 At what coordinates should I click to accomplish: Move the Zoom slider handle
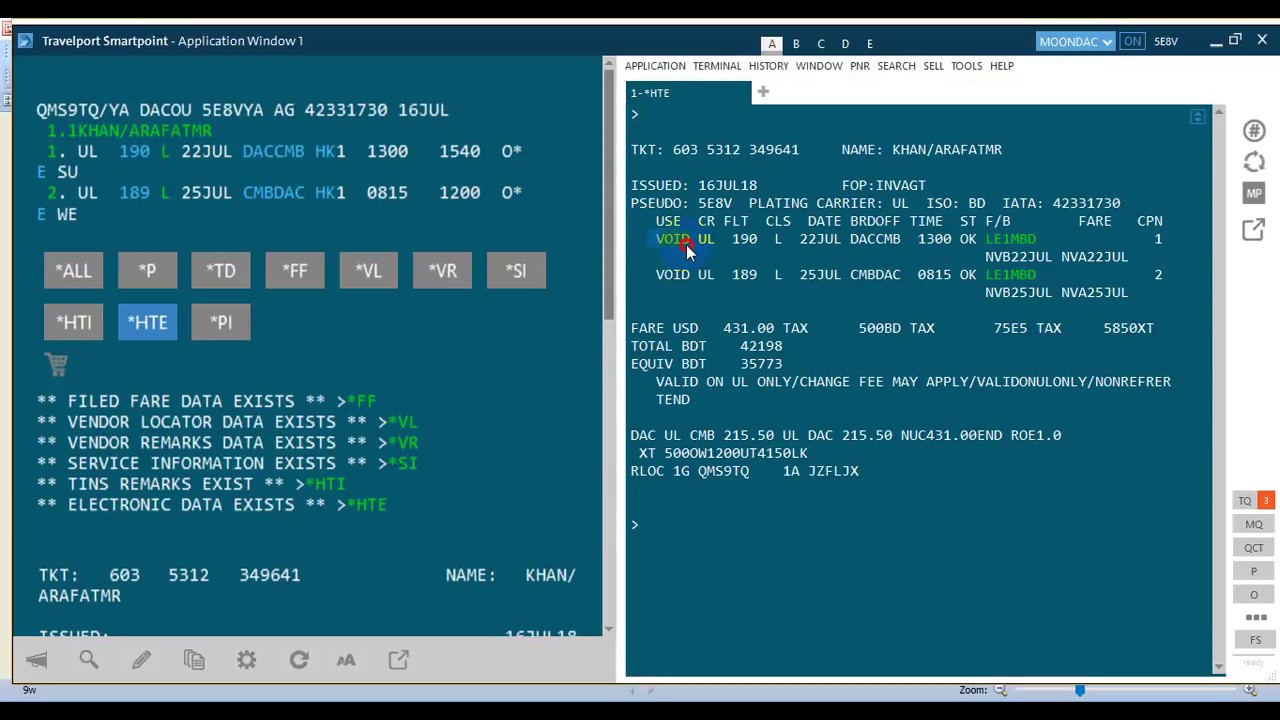click(x=1080, y=690)
